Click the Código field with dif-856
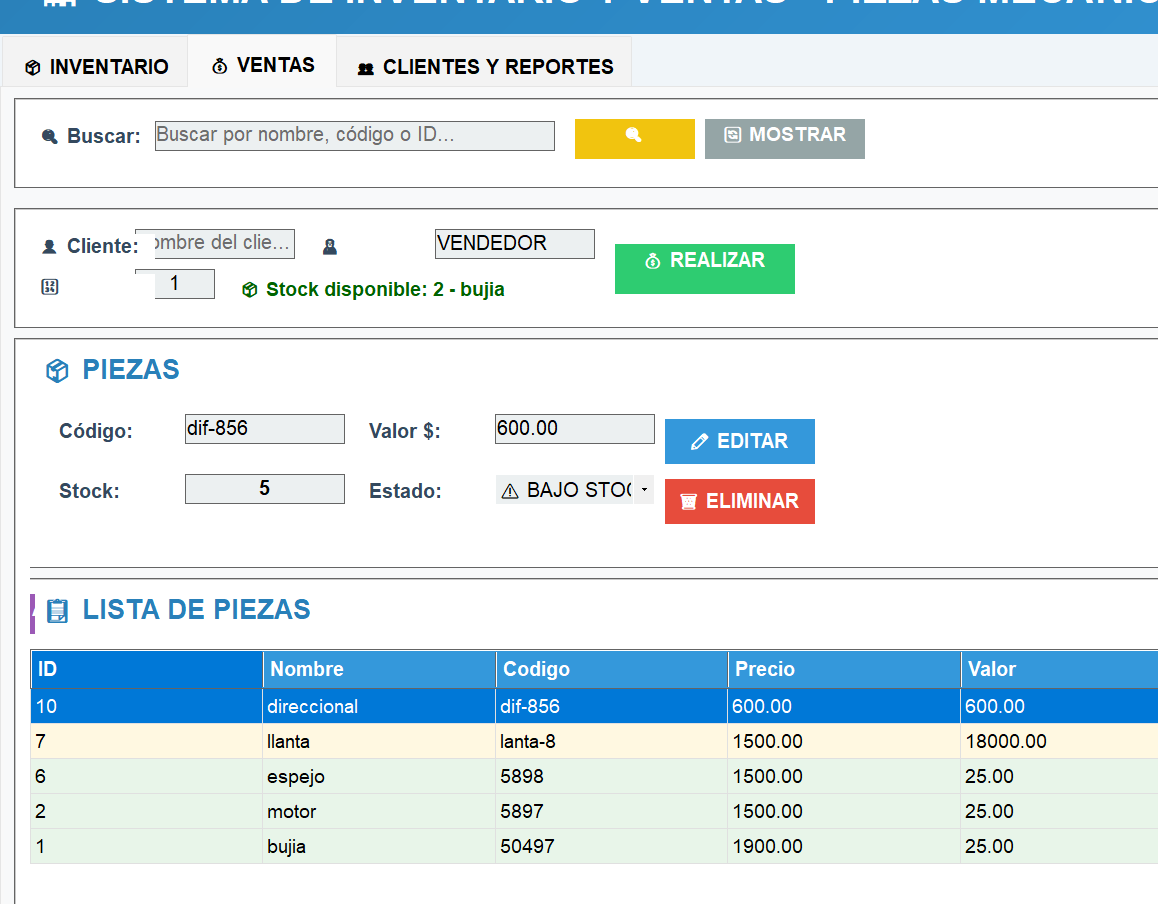The image size is (1158, 904). pyautogui.click(x=264, y=429)
